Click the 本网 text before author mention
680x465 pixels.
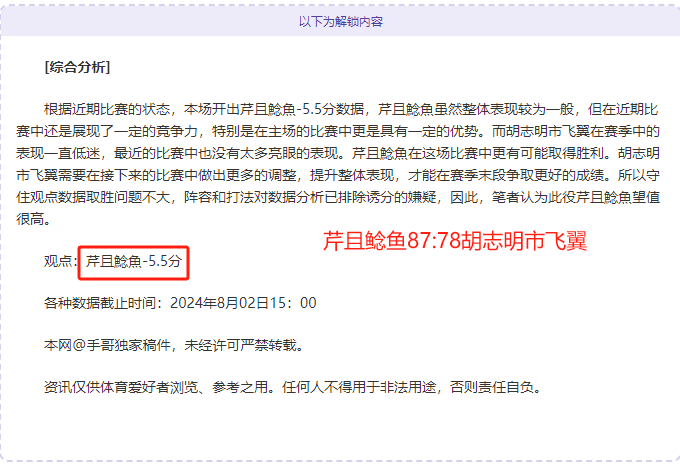(x=58, y=345)
